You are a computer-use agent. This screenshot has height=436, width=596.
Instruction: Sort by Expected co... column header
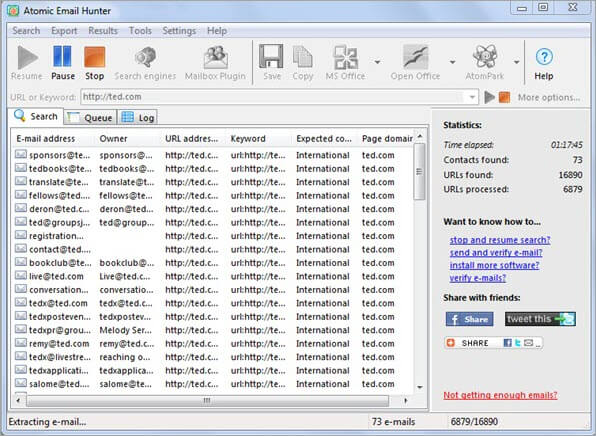click(325, 139)
